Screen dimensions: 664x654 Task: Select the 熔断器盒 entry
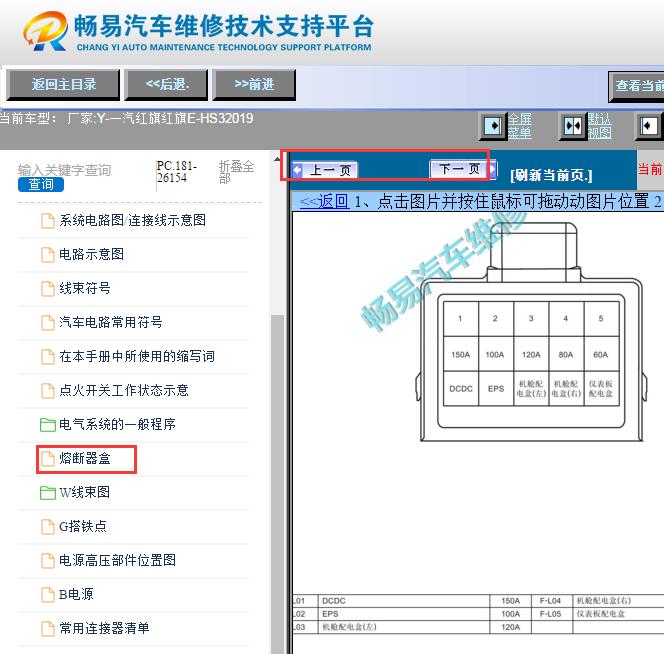(x=85, y=458)
